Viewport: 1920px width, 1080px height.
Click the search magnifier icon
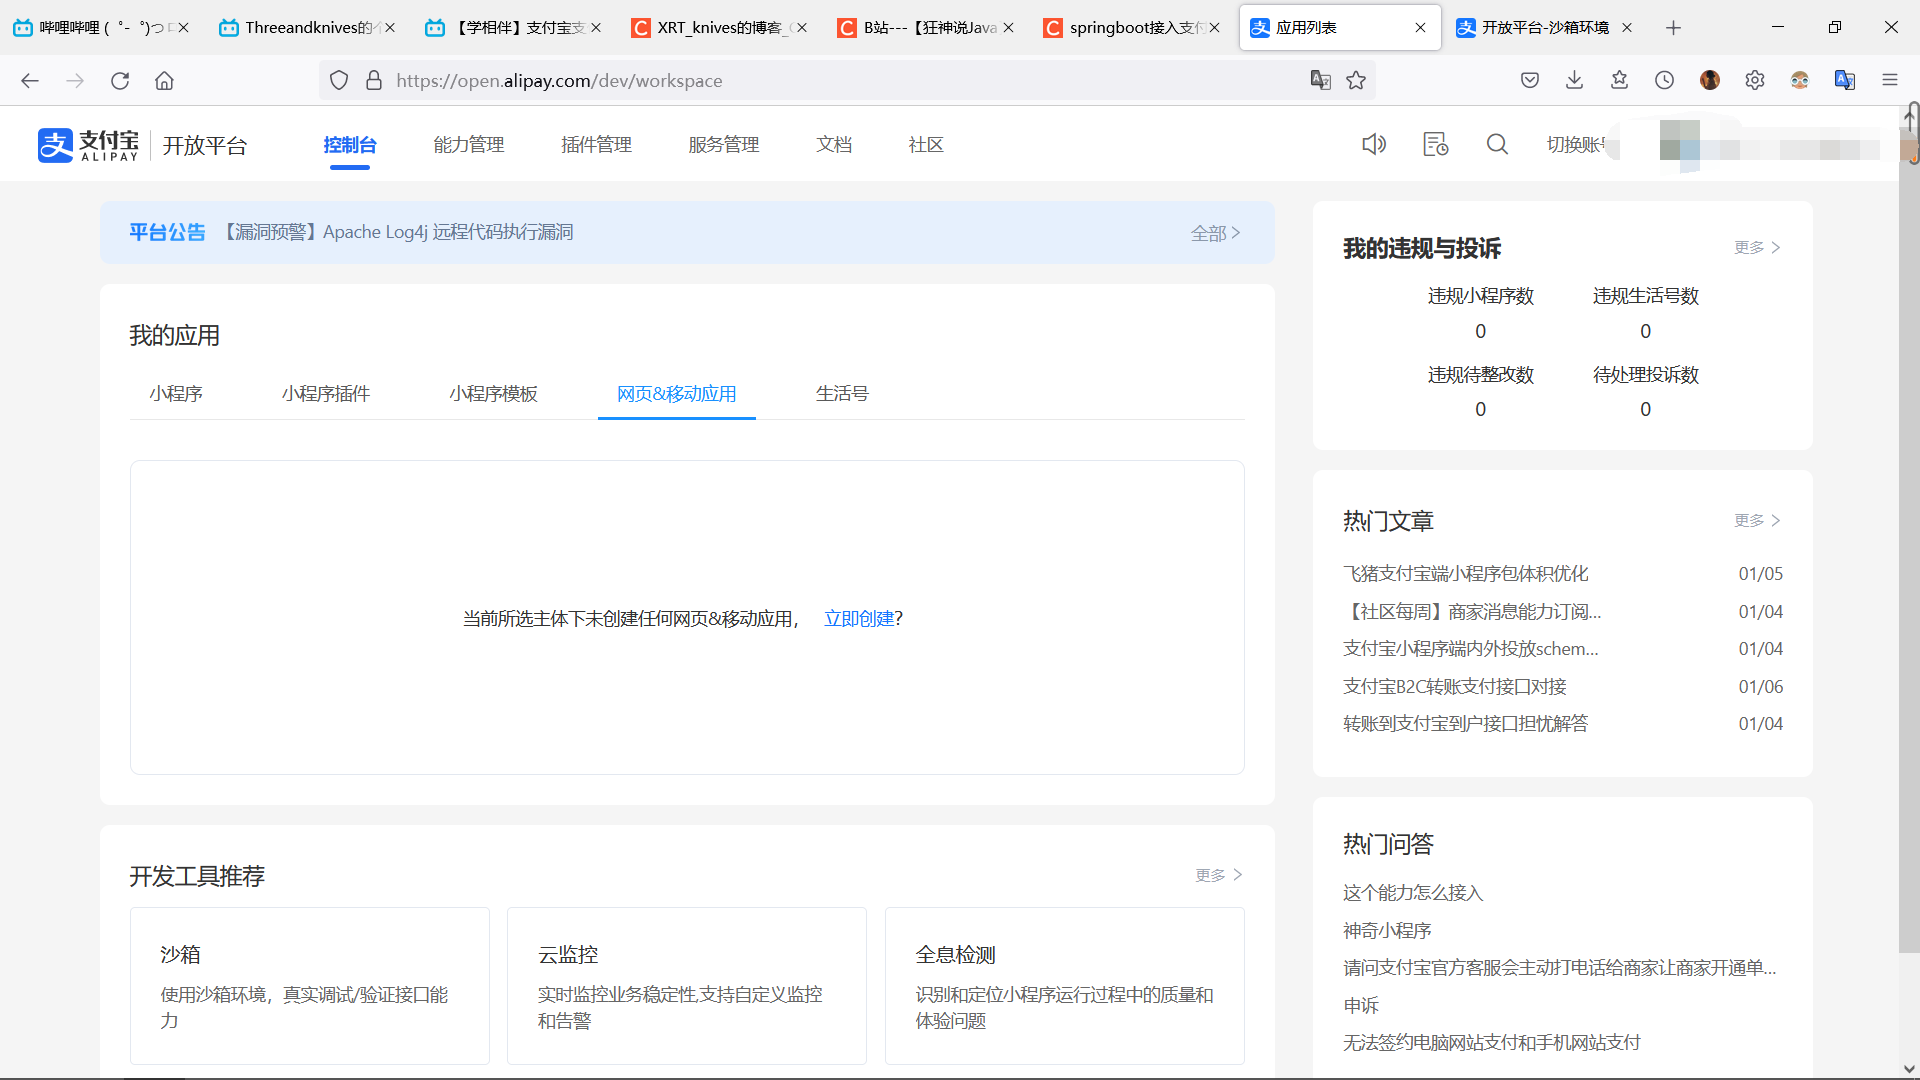(1497, 144)
